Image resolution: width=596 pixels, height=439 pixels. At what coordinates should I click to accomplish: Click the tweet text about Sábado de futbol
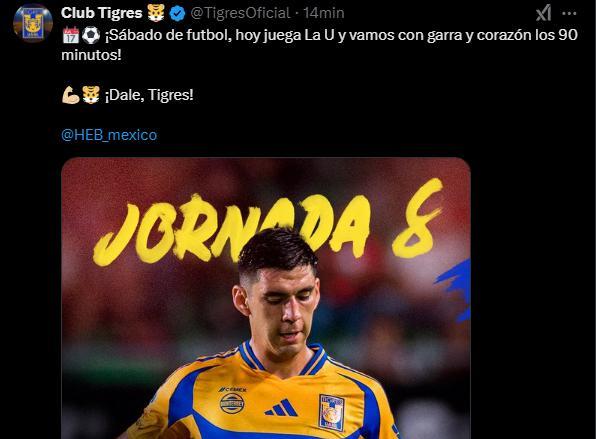(x=319, y=45)
